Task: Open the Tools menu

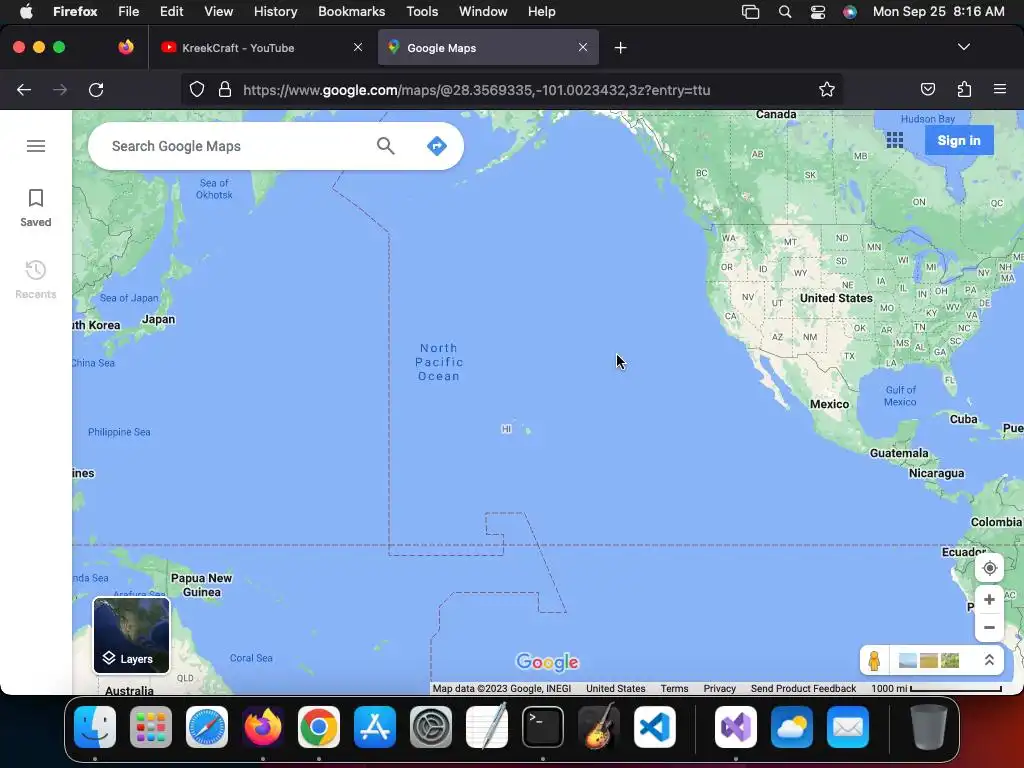Action: pyautogui.click(x=422, y=12)
